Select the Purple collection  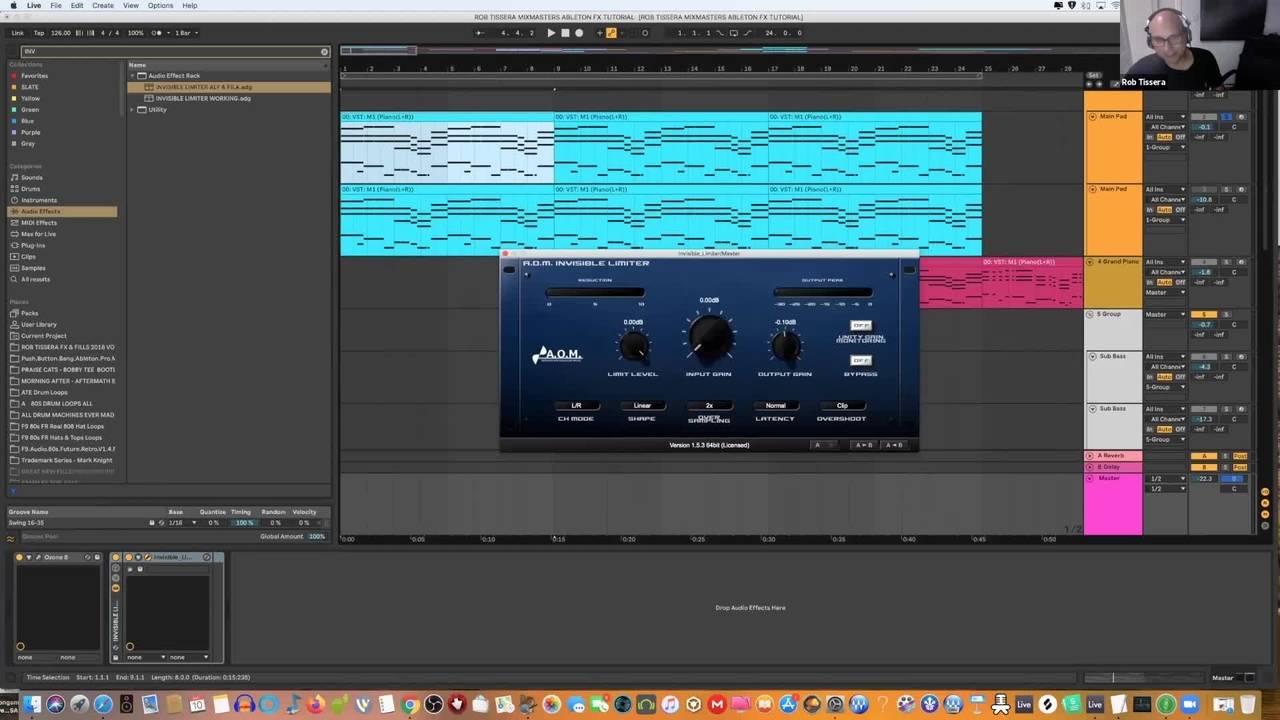(x=31, y=132)
